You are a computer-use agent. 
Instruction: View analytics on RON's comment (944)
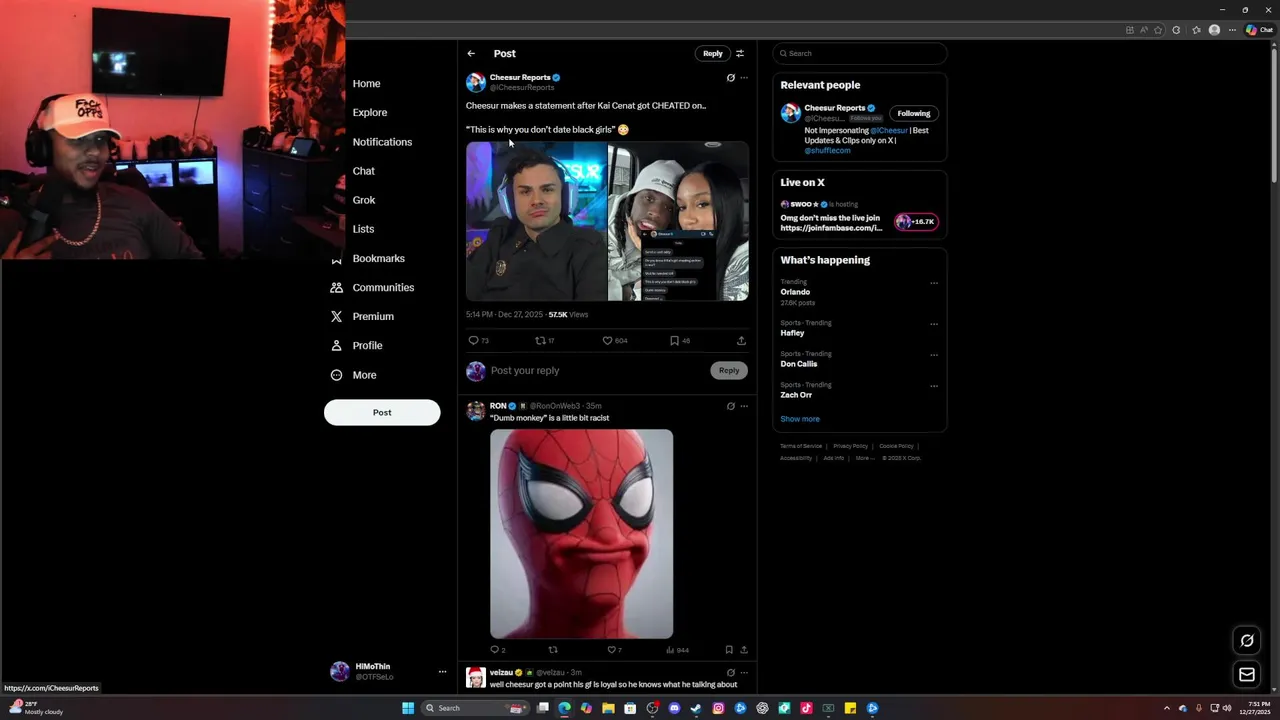[x=670, y=650]
